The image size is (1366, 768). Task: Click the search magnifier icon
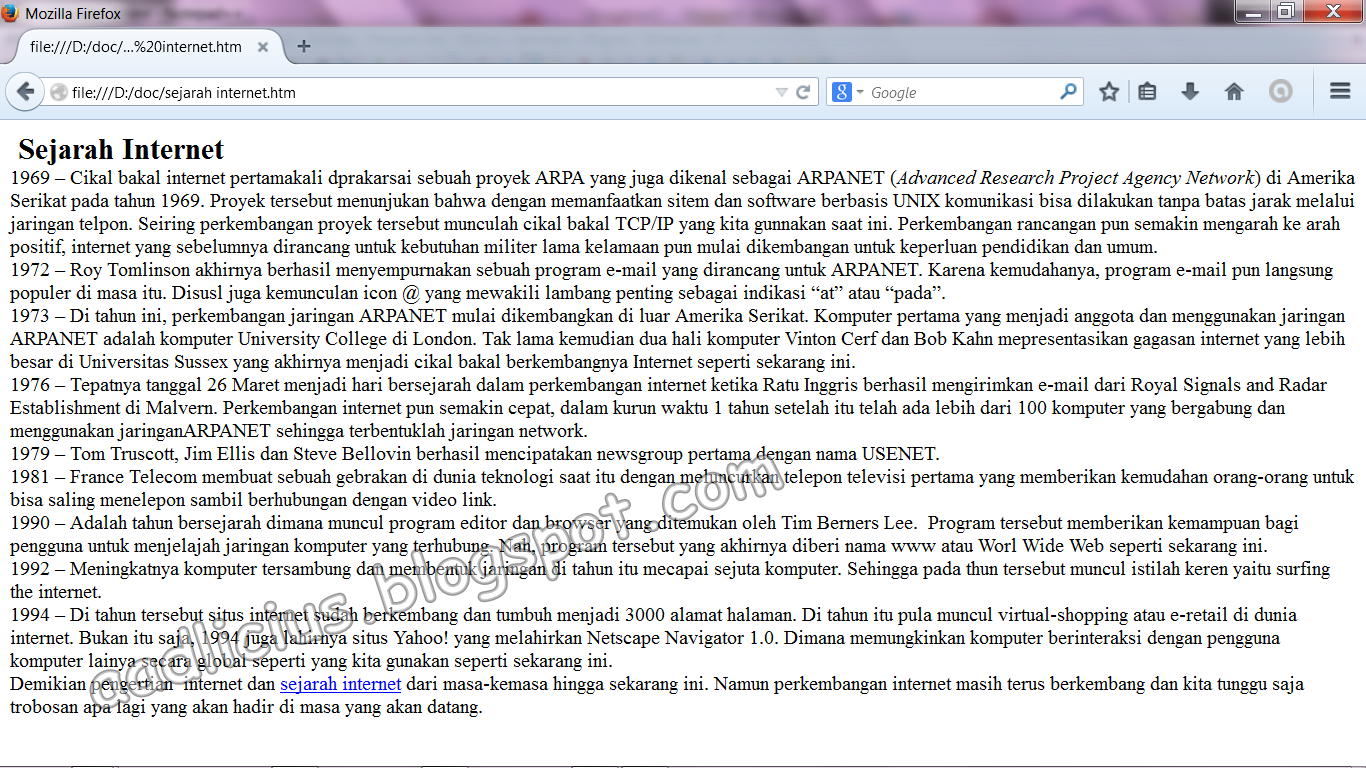tap(1069, 92)
